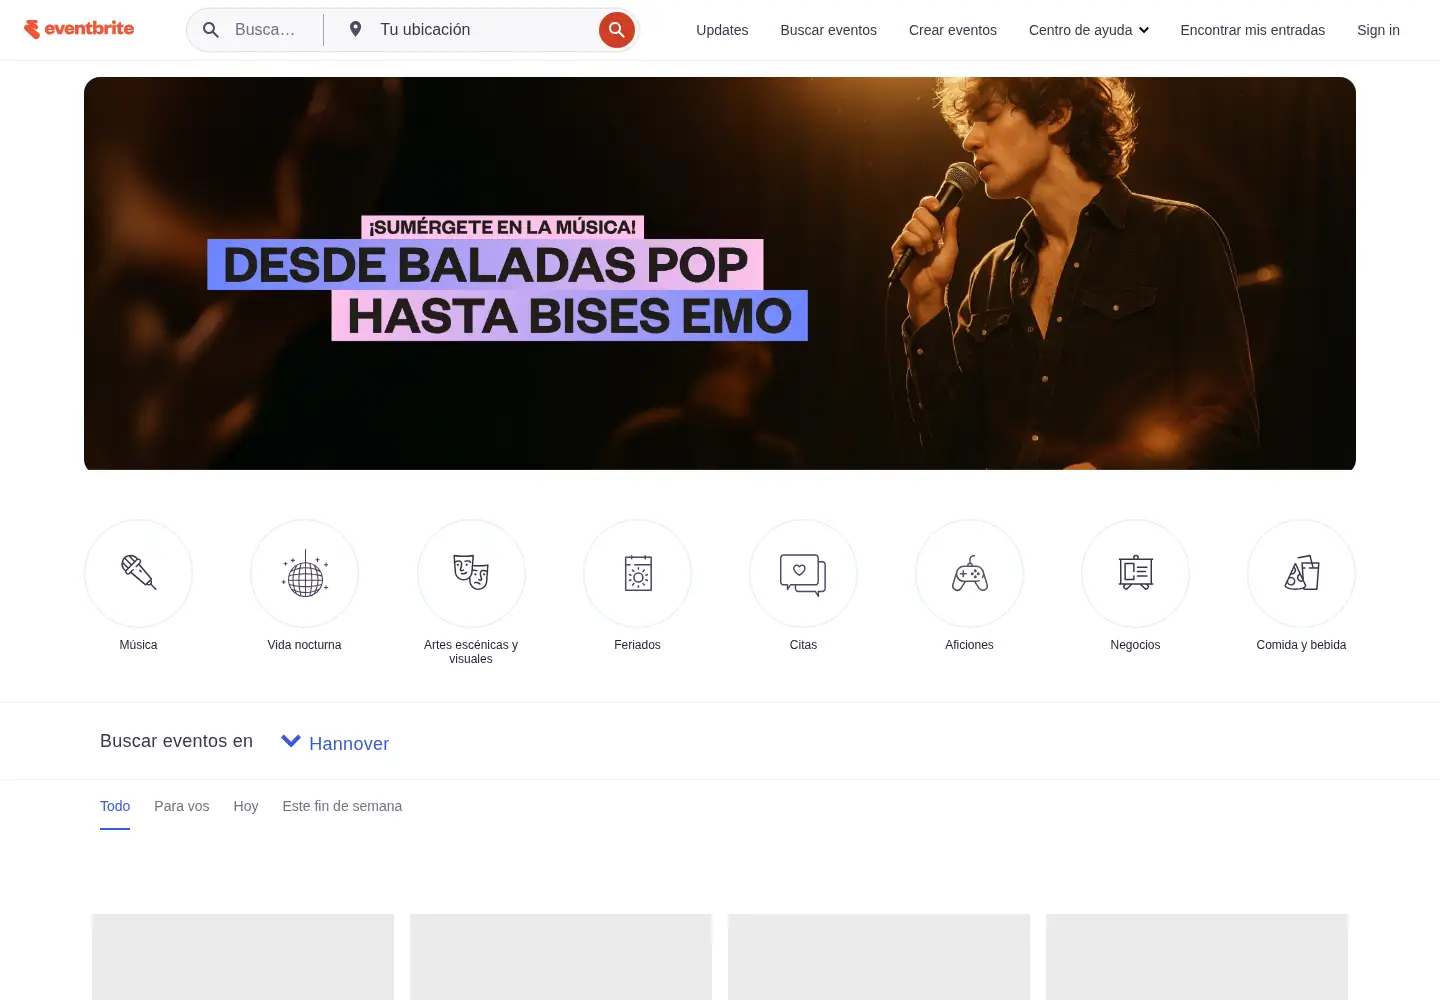This screenshot has width=1440, height=1000.
Task: Click the Comida y bebida label
Action: [1301, 645]
